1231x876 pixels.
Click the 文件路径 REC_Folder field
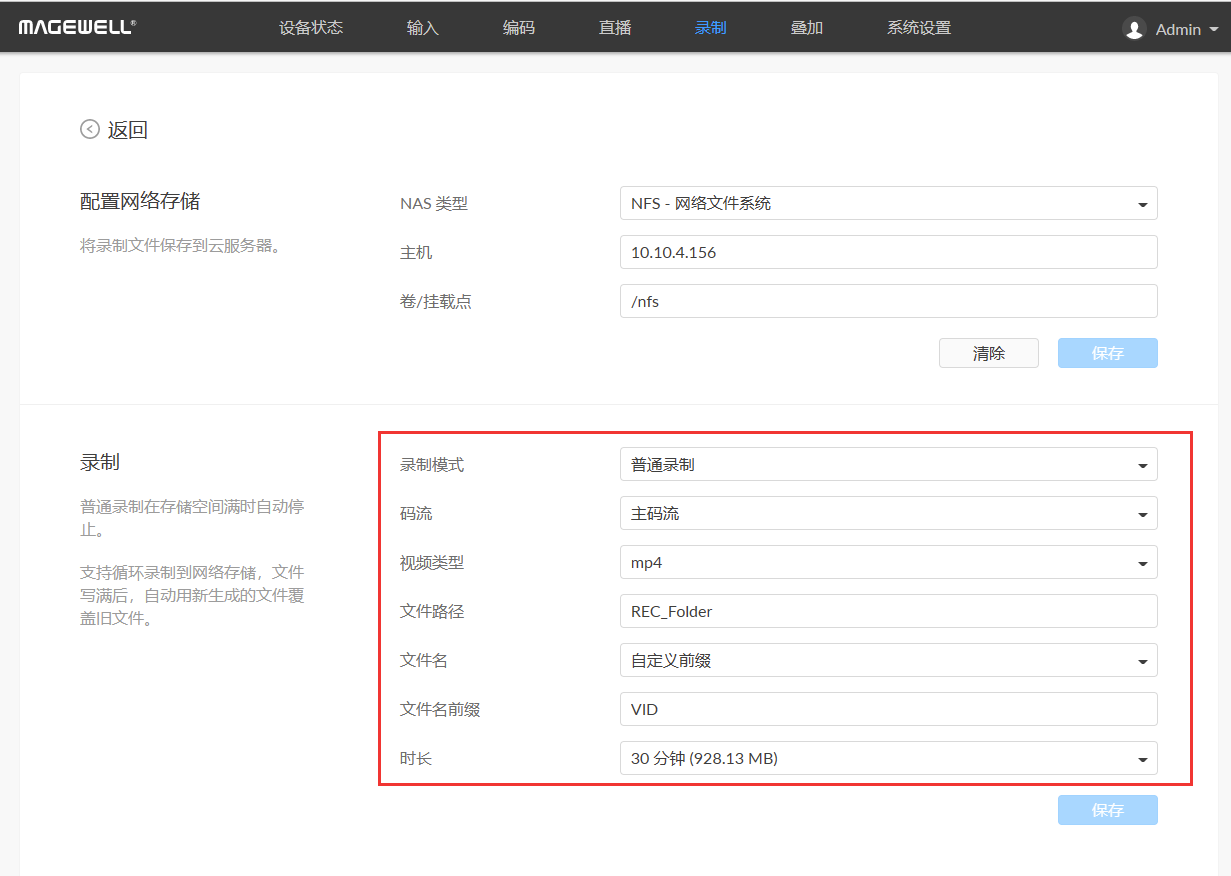click(x=888, y=611)
